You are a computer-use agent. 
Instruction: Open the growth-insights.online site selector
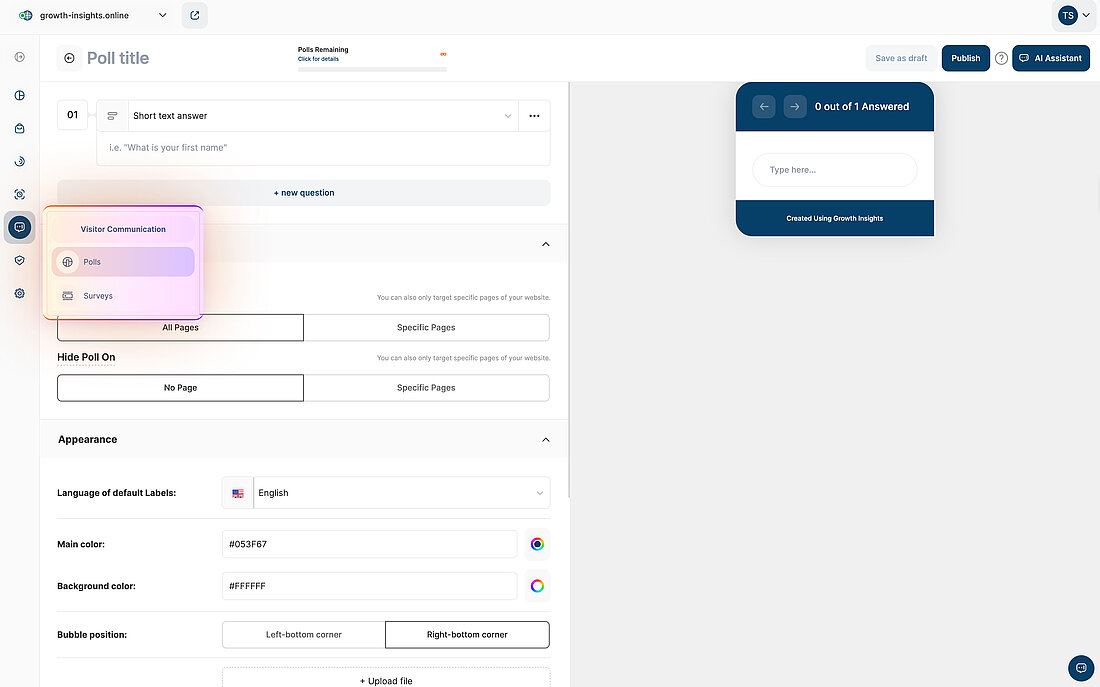(x=95, y=15)
